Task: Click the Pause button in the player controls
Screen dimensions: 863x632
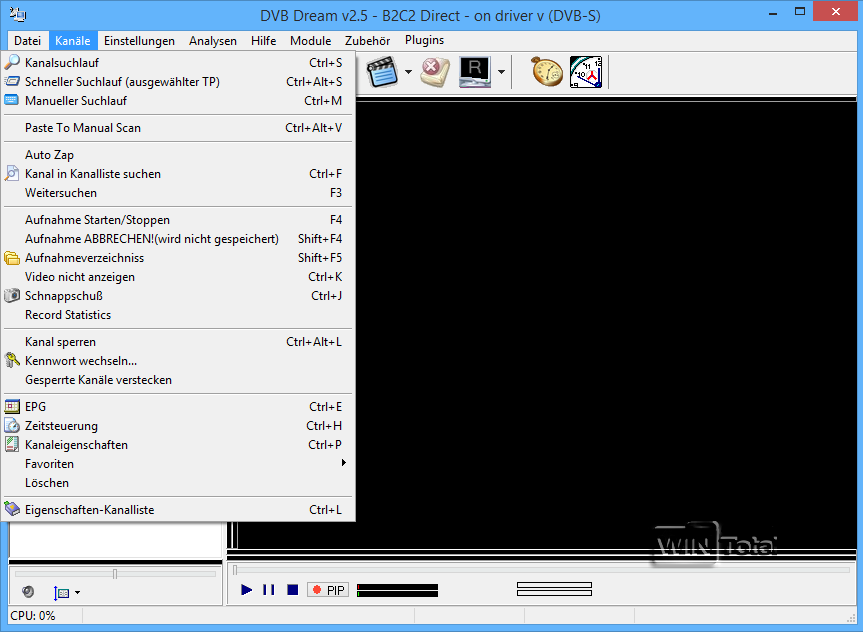Action: (x=269, y=590)
